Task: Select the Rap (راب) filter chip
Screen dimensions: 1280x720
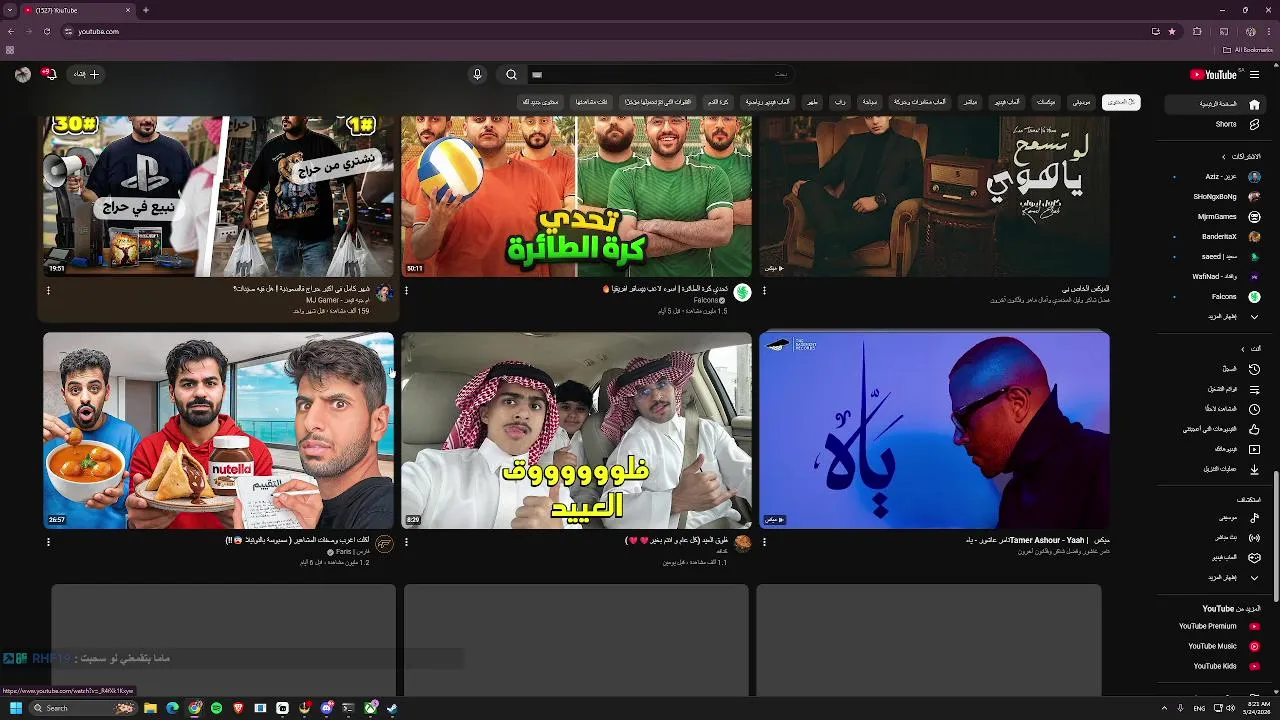Action: (x=840, y=102)
